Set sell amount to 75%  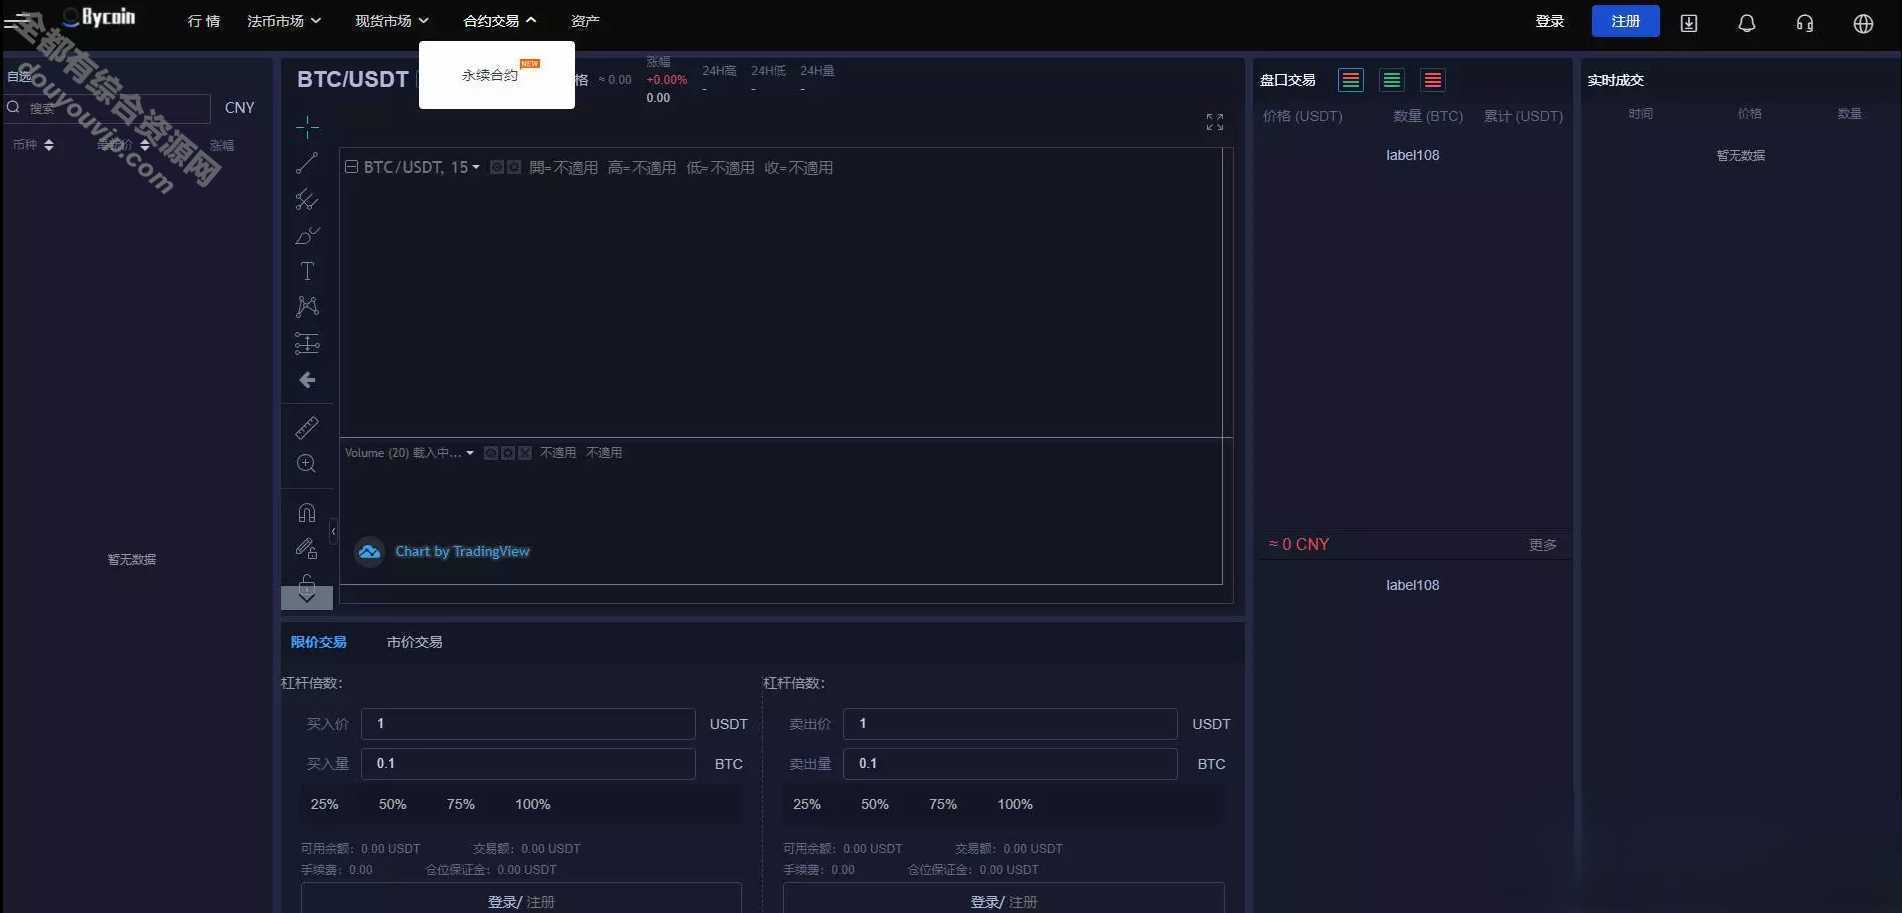coord(943,804)
